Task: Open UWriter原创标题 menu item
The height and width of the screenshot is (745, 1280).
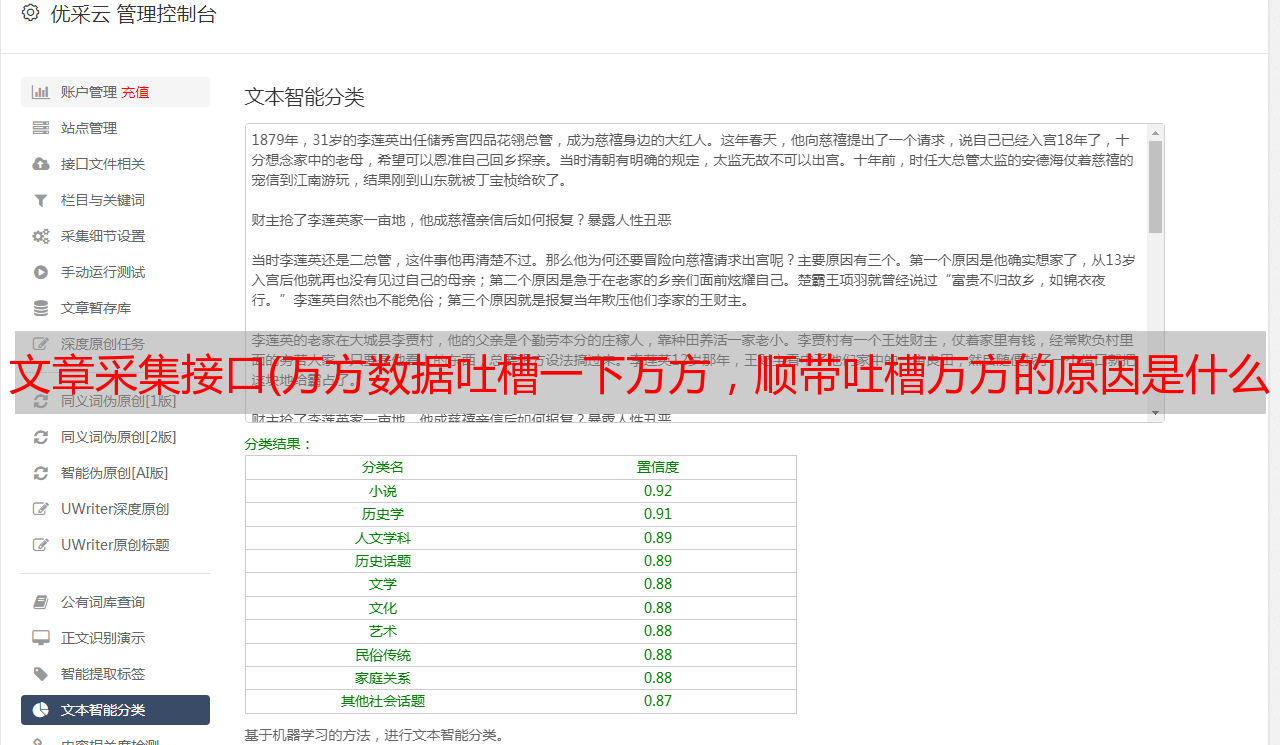Action: click(115, 545)
